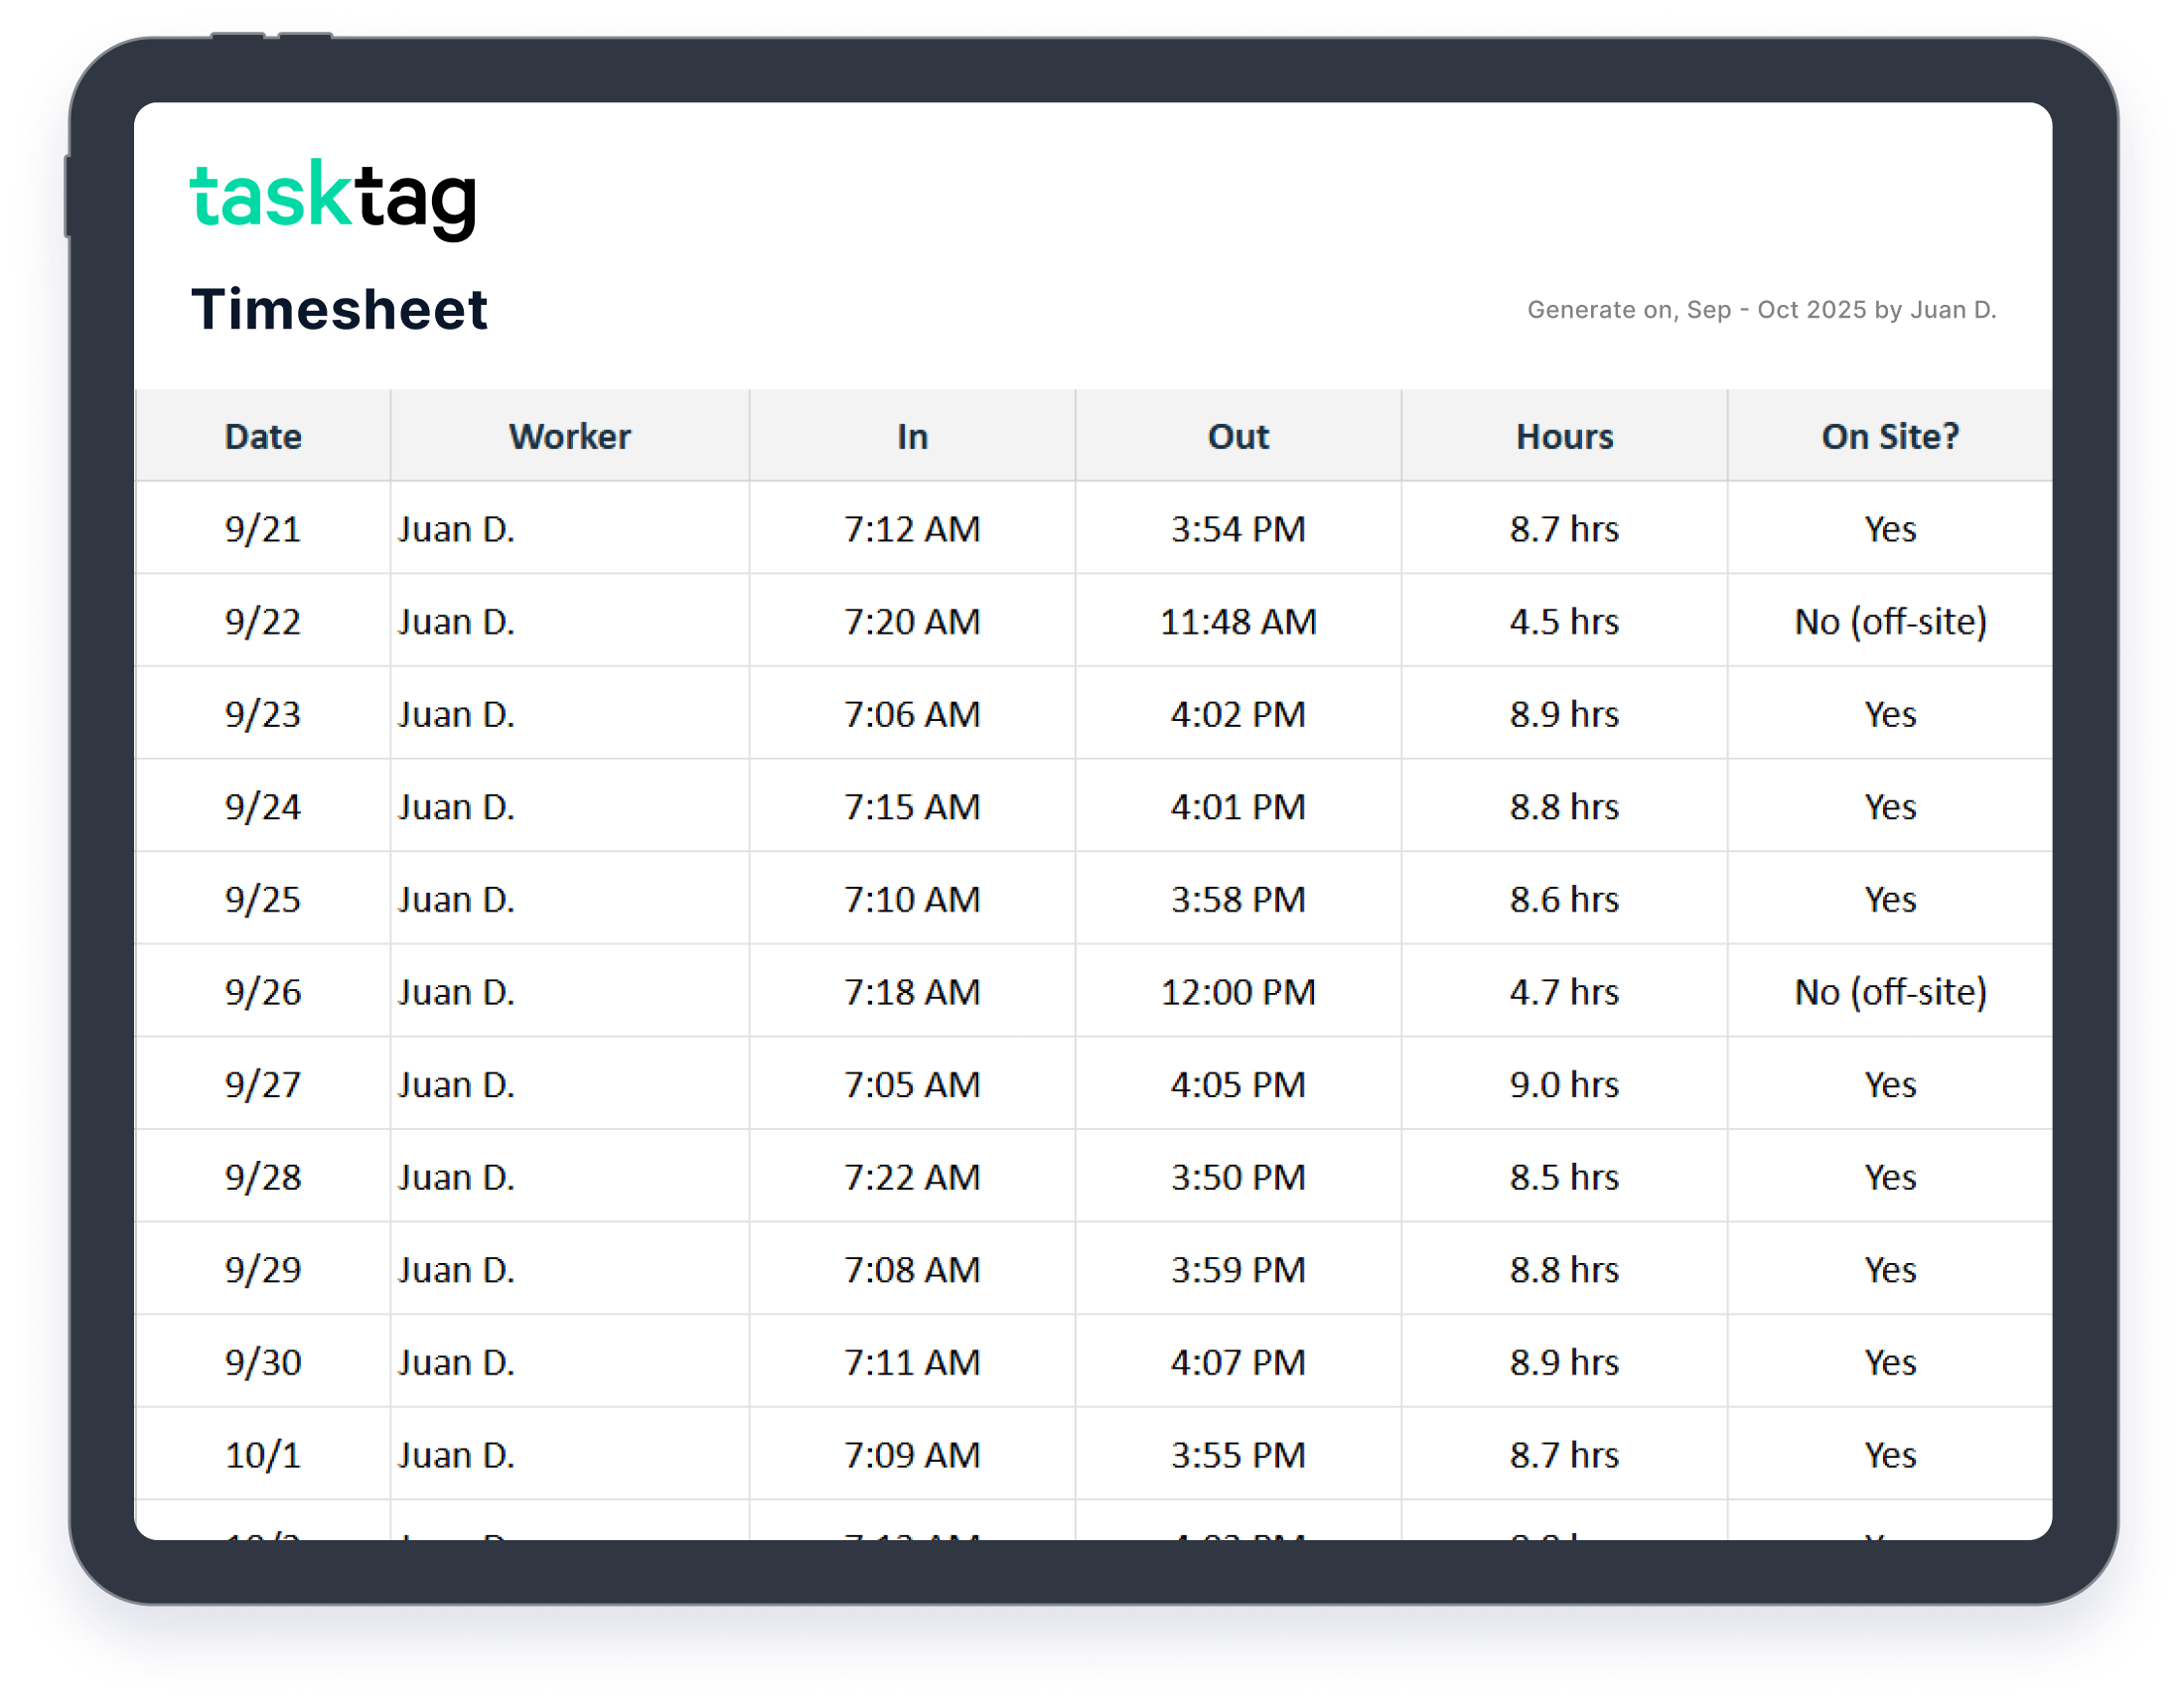Sort by the Worker column header
This screenshot has height=1701, width=2184.
[x=568, y=435]
